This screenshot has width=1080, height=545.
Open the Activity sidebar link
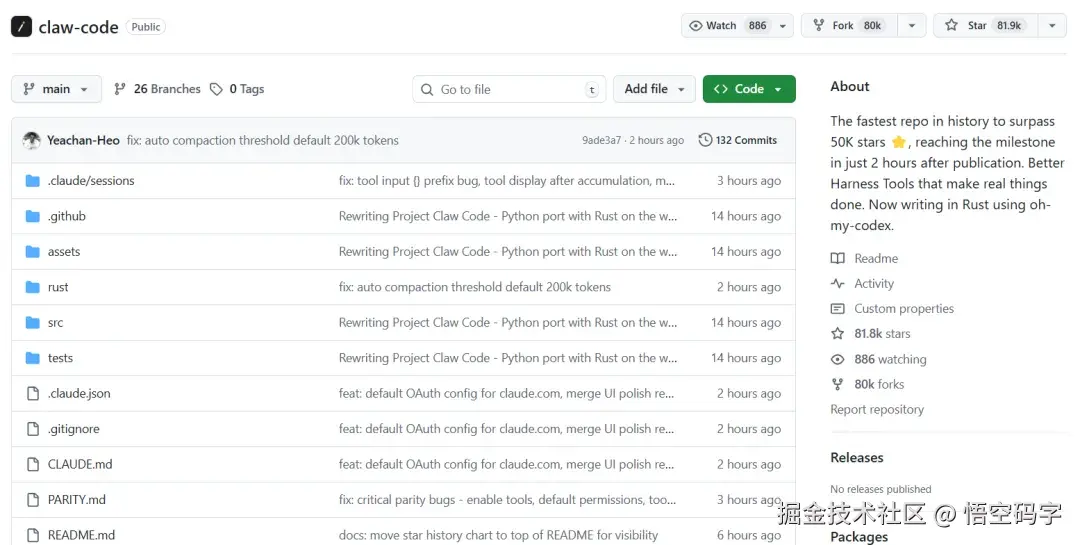coord(874,284)
